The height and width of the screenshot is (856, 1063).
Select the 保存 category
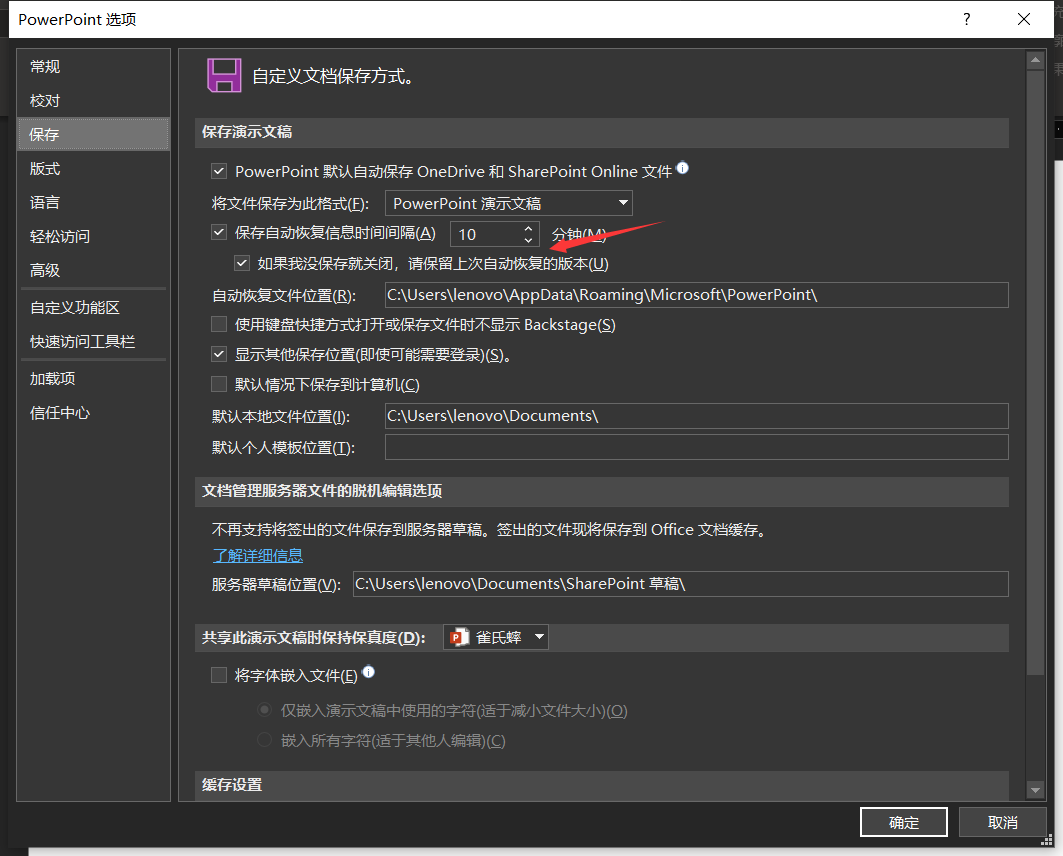[x=93, y=134]
